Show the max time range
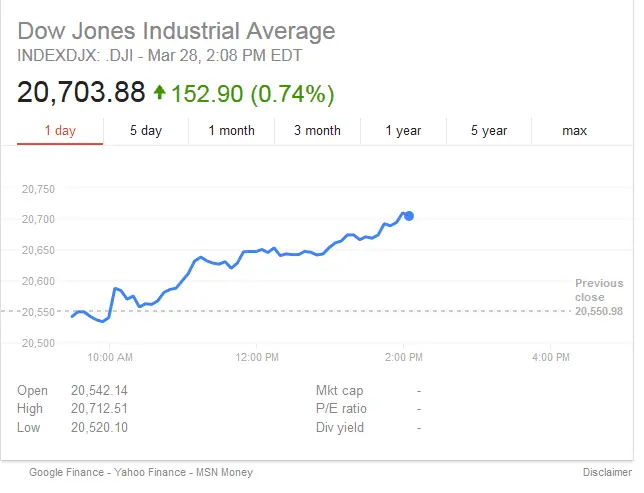This screenshot has width=644, height=493. pos(574,131)
